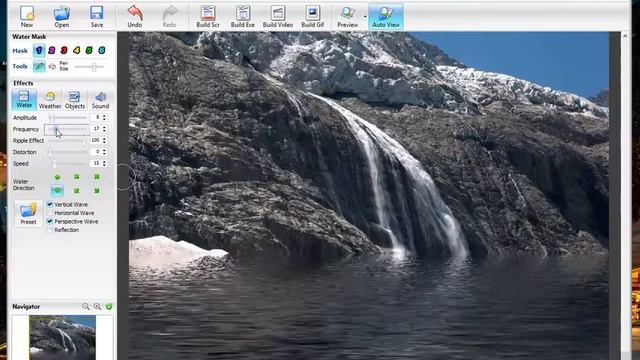Zoom out in Navigator panel
This screenshot has width=640, height=360.
coord(86,307)
